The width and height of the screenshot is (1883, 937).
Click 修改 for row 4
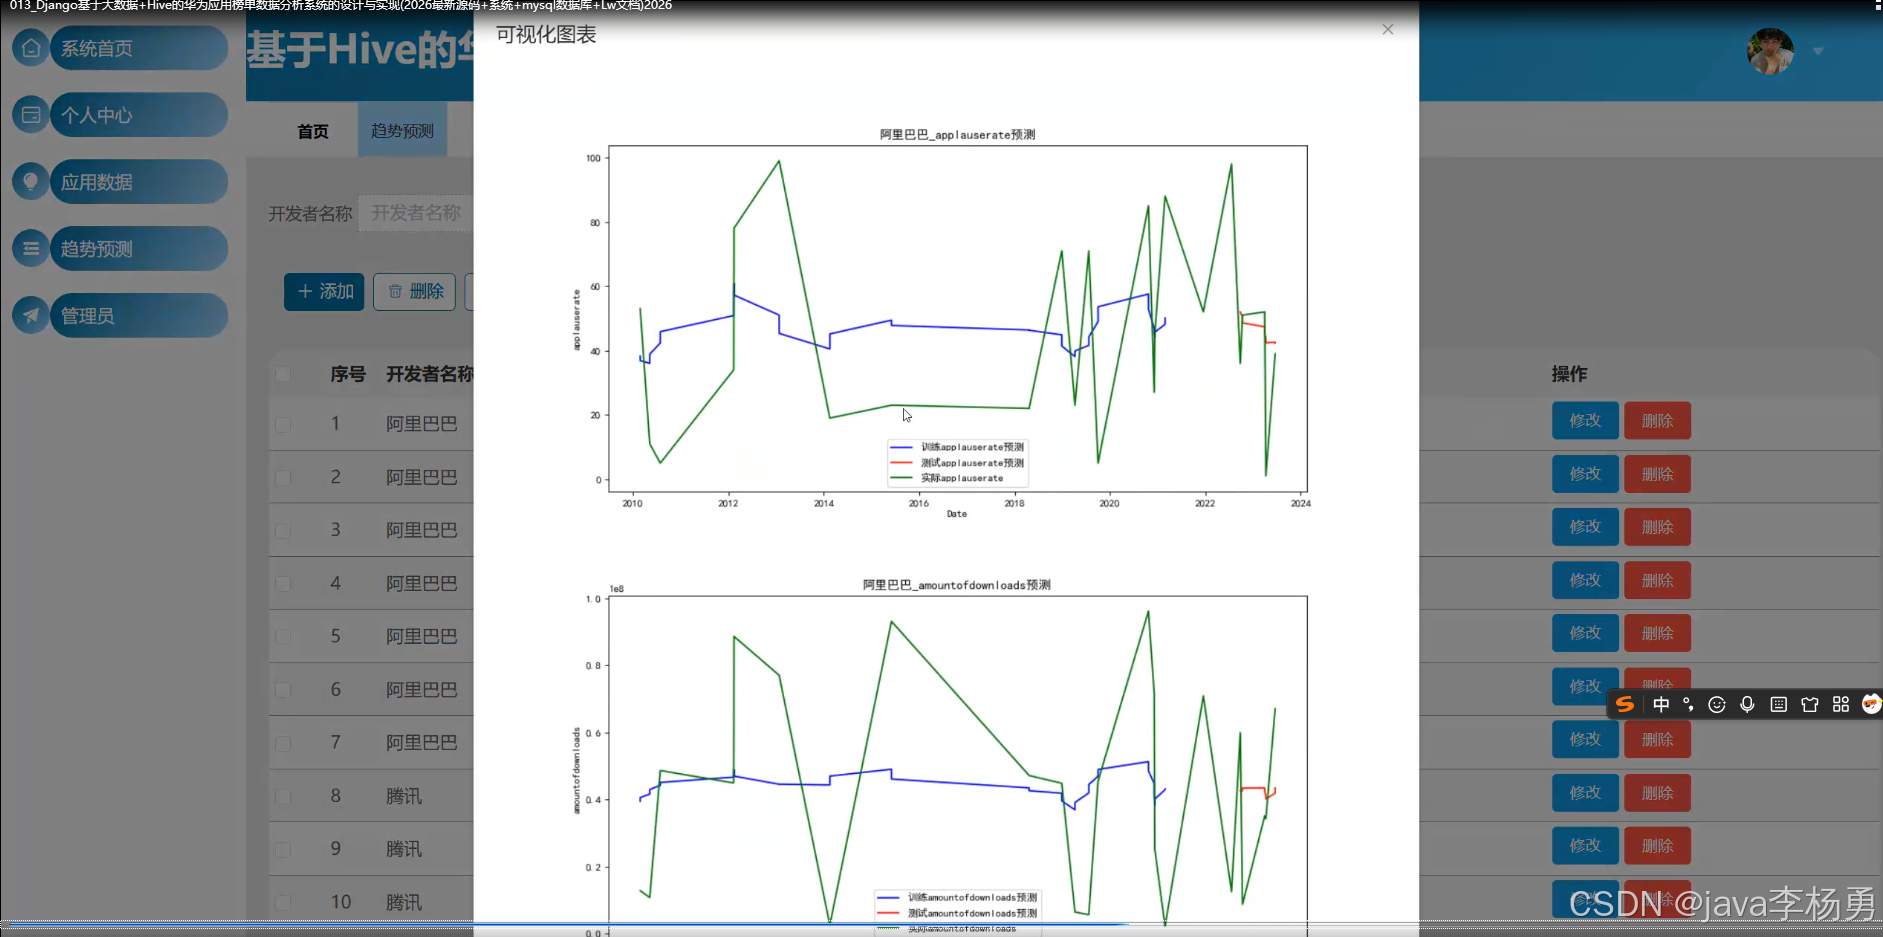pos(1585,580)
